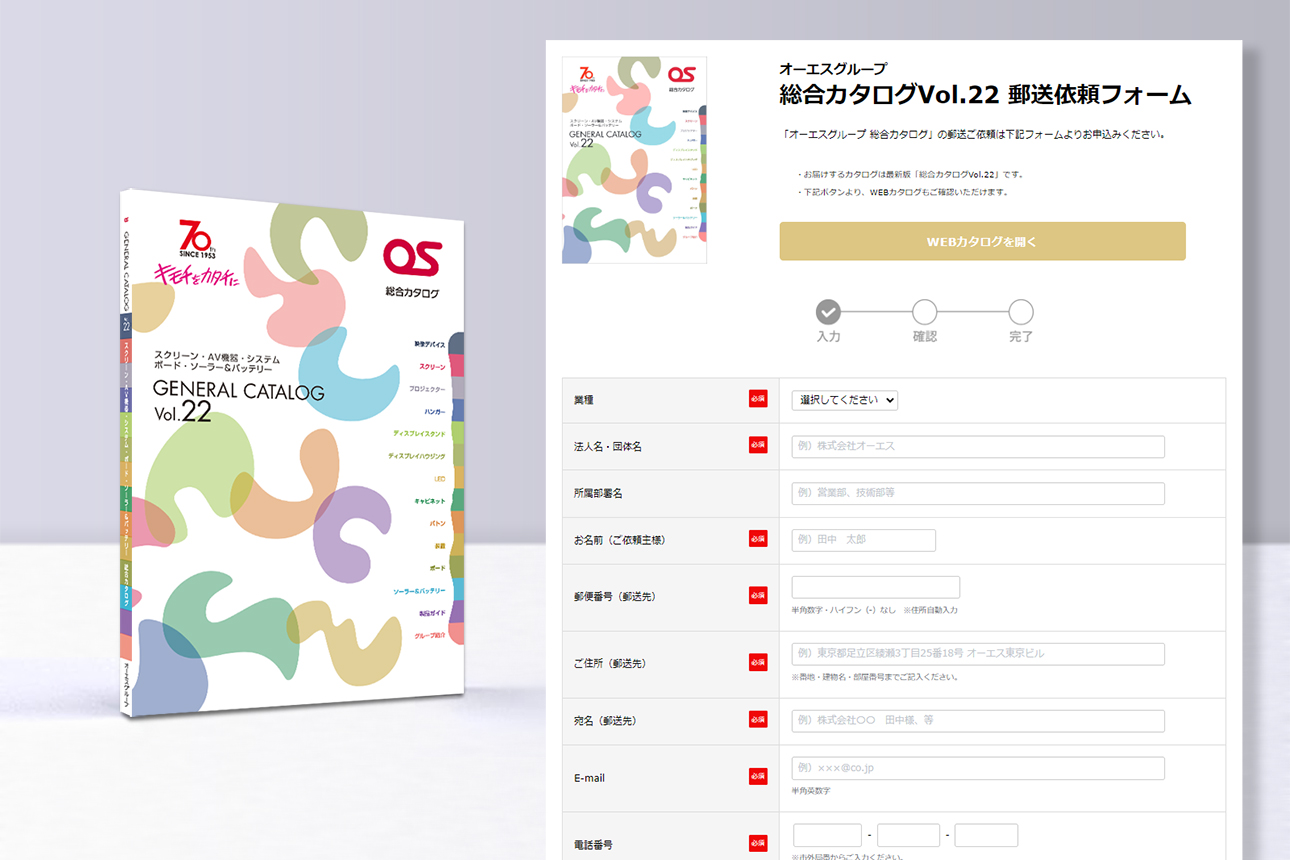Viewport: 1290px width, 860px height.
Task: Click the 電話番号 row label
Action: coord(593,845)
